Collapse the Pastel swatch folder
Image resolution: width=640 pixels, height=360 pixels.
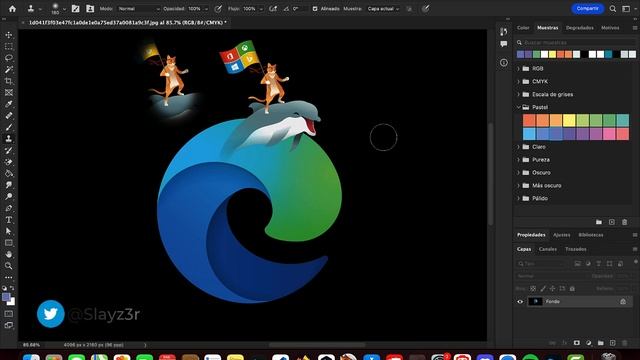[x=518, y=107]
